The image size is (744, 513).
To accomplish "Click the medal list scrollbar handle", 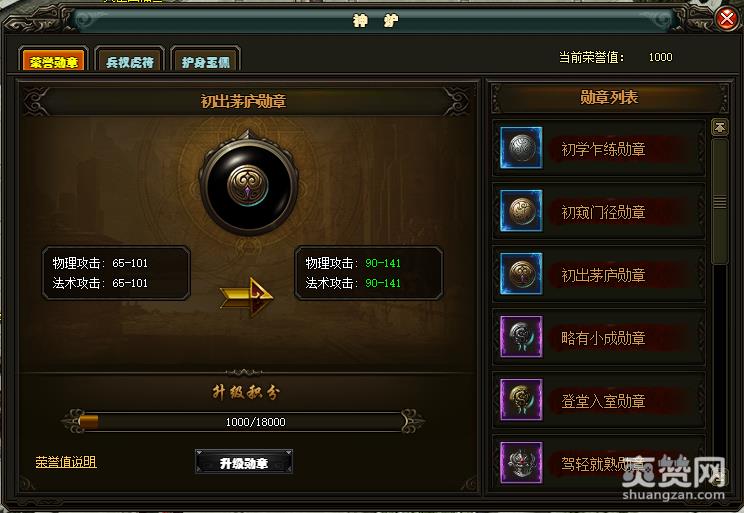I will click(x=720, y=202).
